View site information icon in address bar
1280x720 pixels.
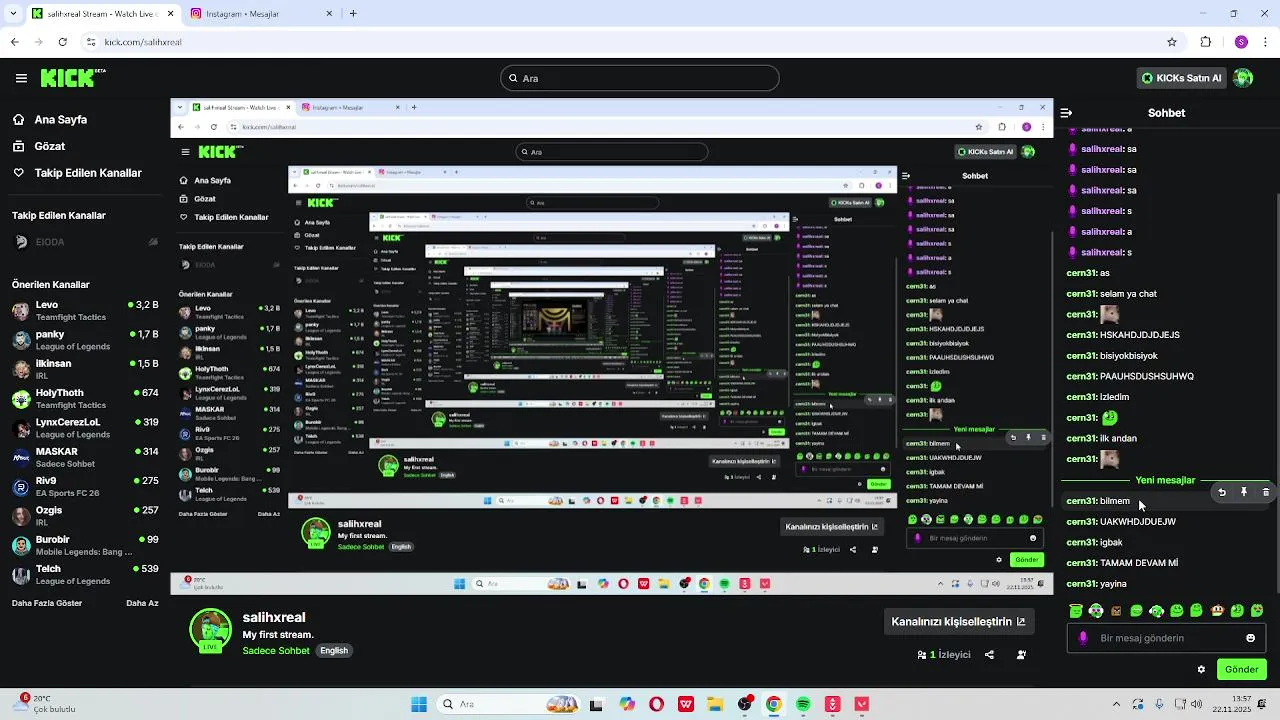click(x=91, y=42)
